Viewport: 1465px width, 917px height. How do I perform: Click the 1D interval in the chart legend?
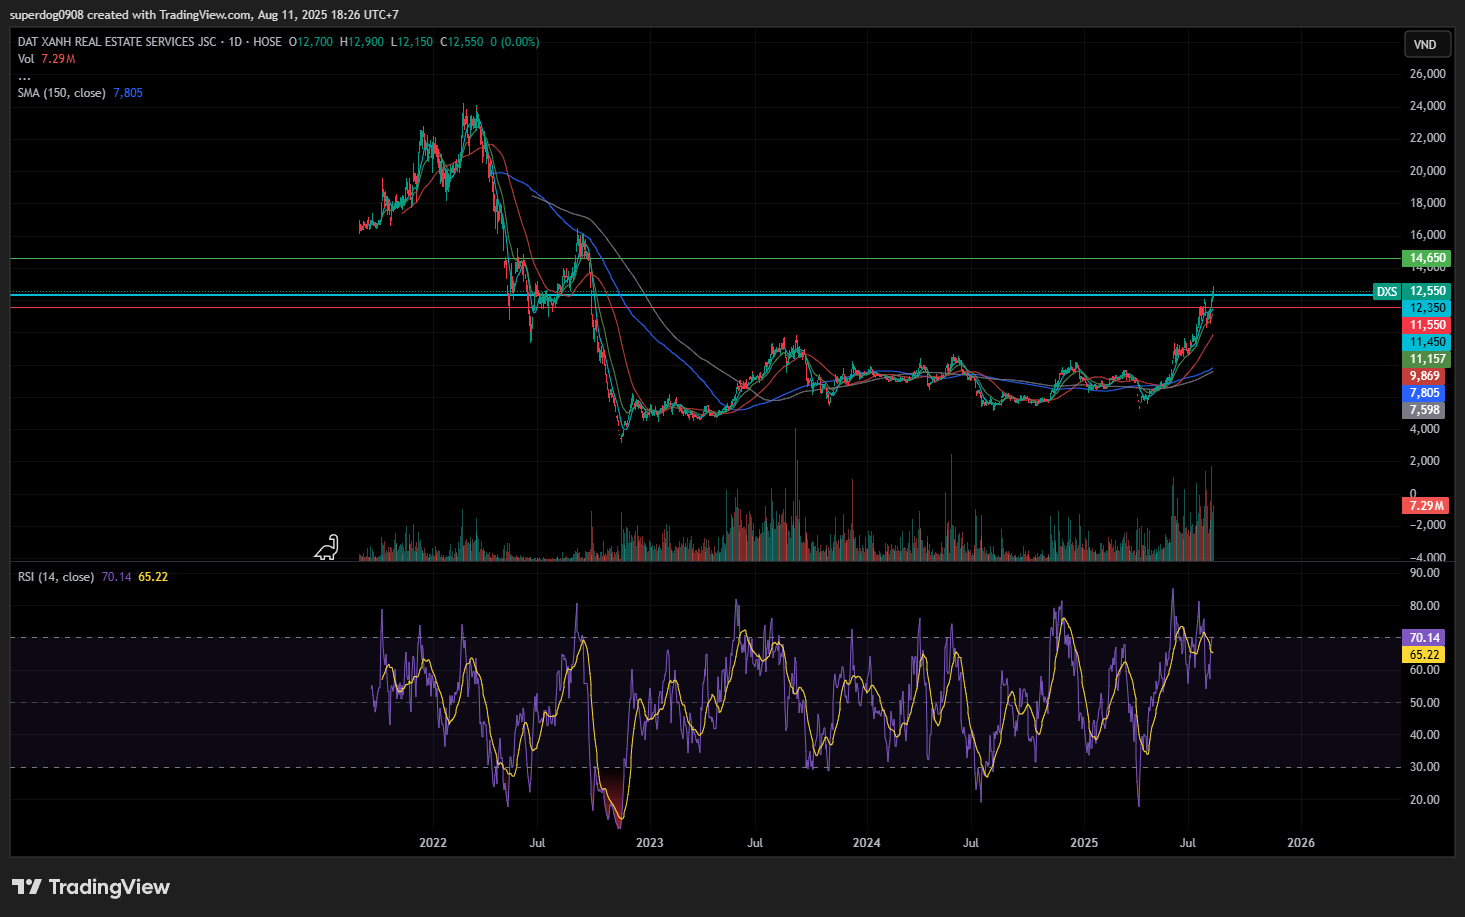point(235,42)
